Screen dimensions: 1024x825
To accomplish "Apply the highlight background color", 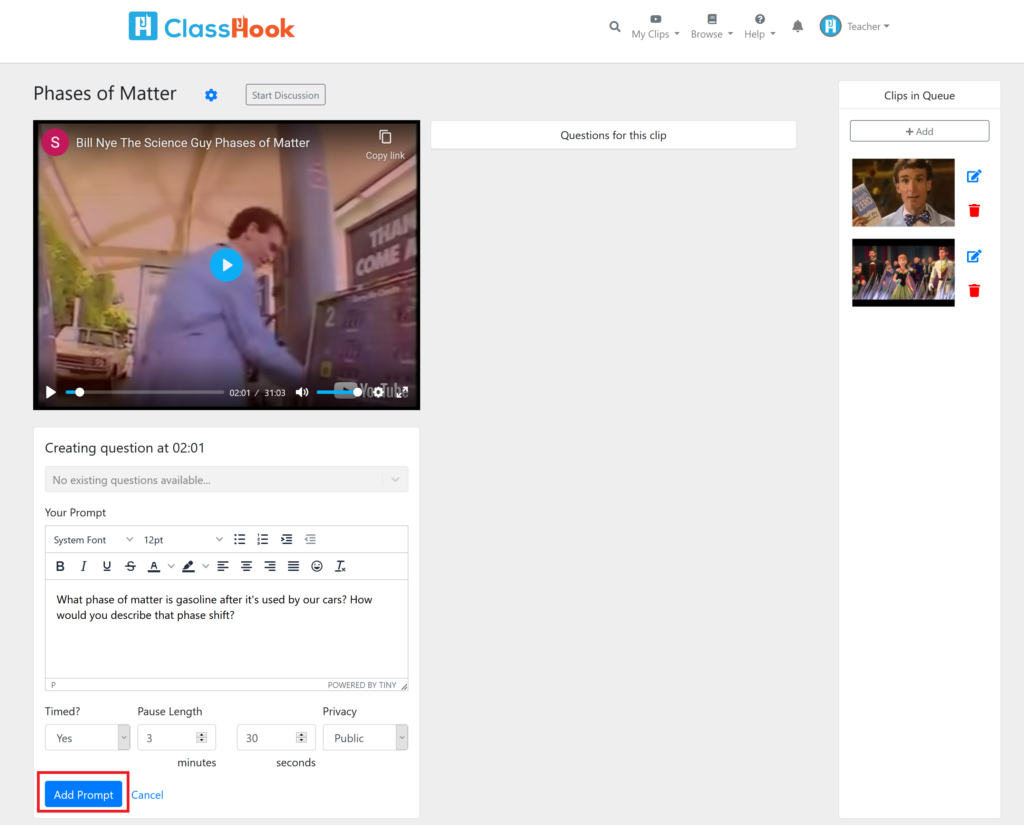I will 188,566.
